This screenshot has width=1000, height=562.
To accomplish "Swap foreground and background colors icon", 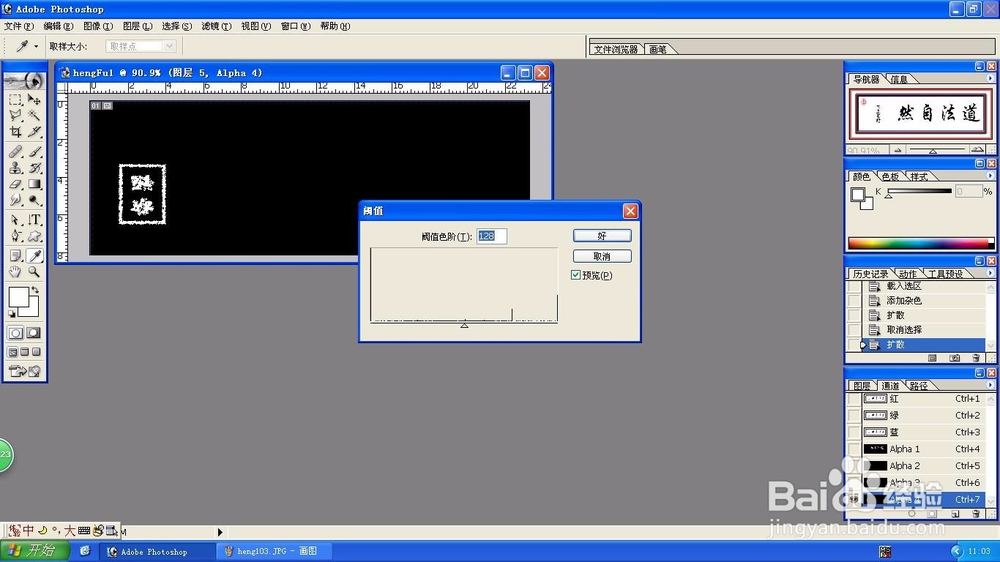I will [35, 290].
